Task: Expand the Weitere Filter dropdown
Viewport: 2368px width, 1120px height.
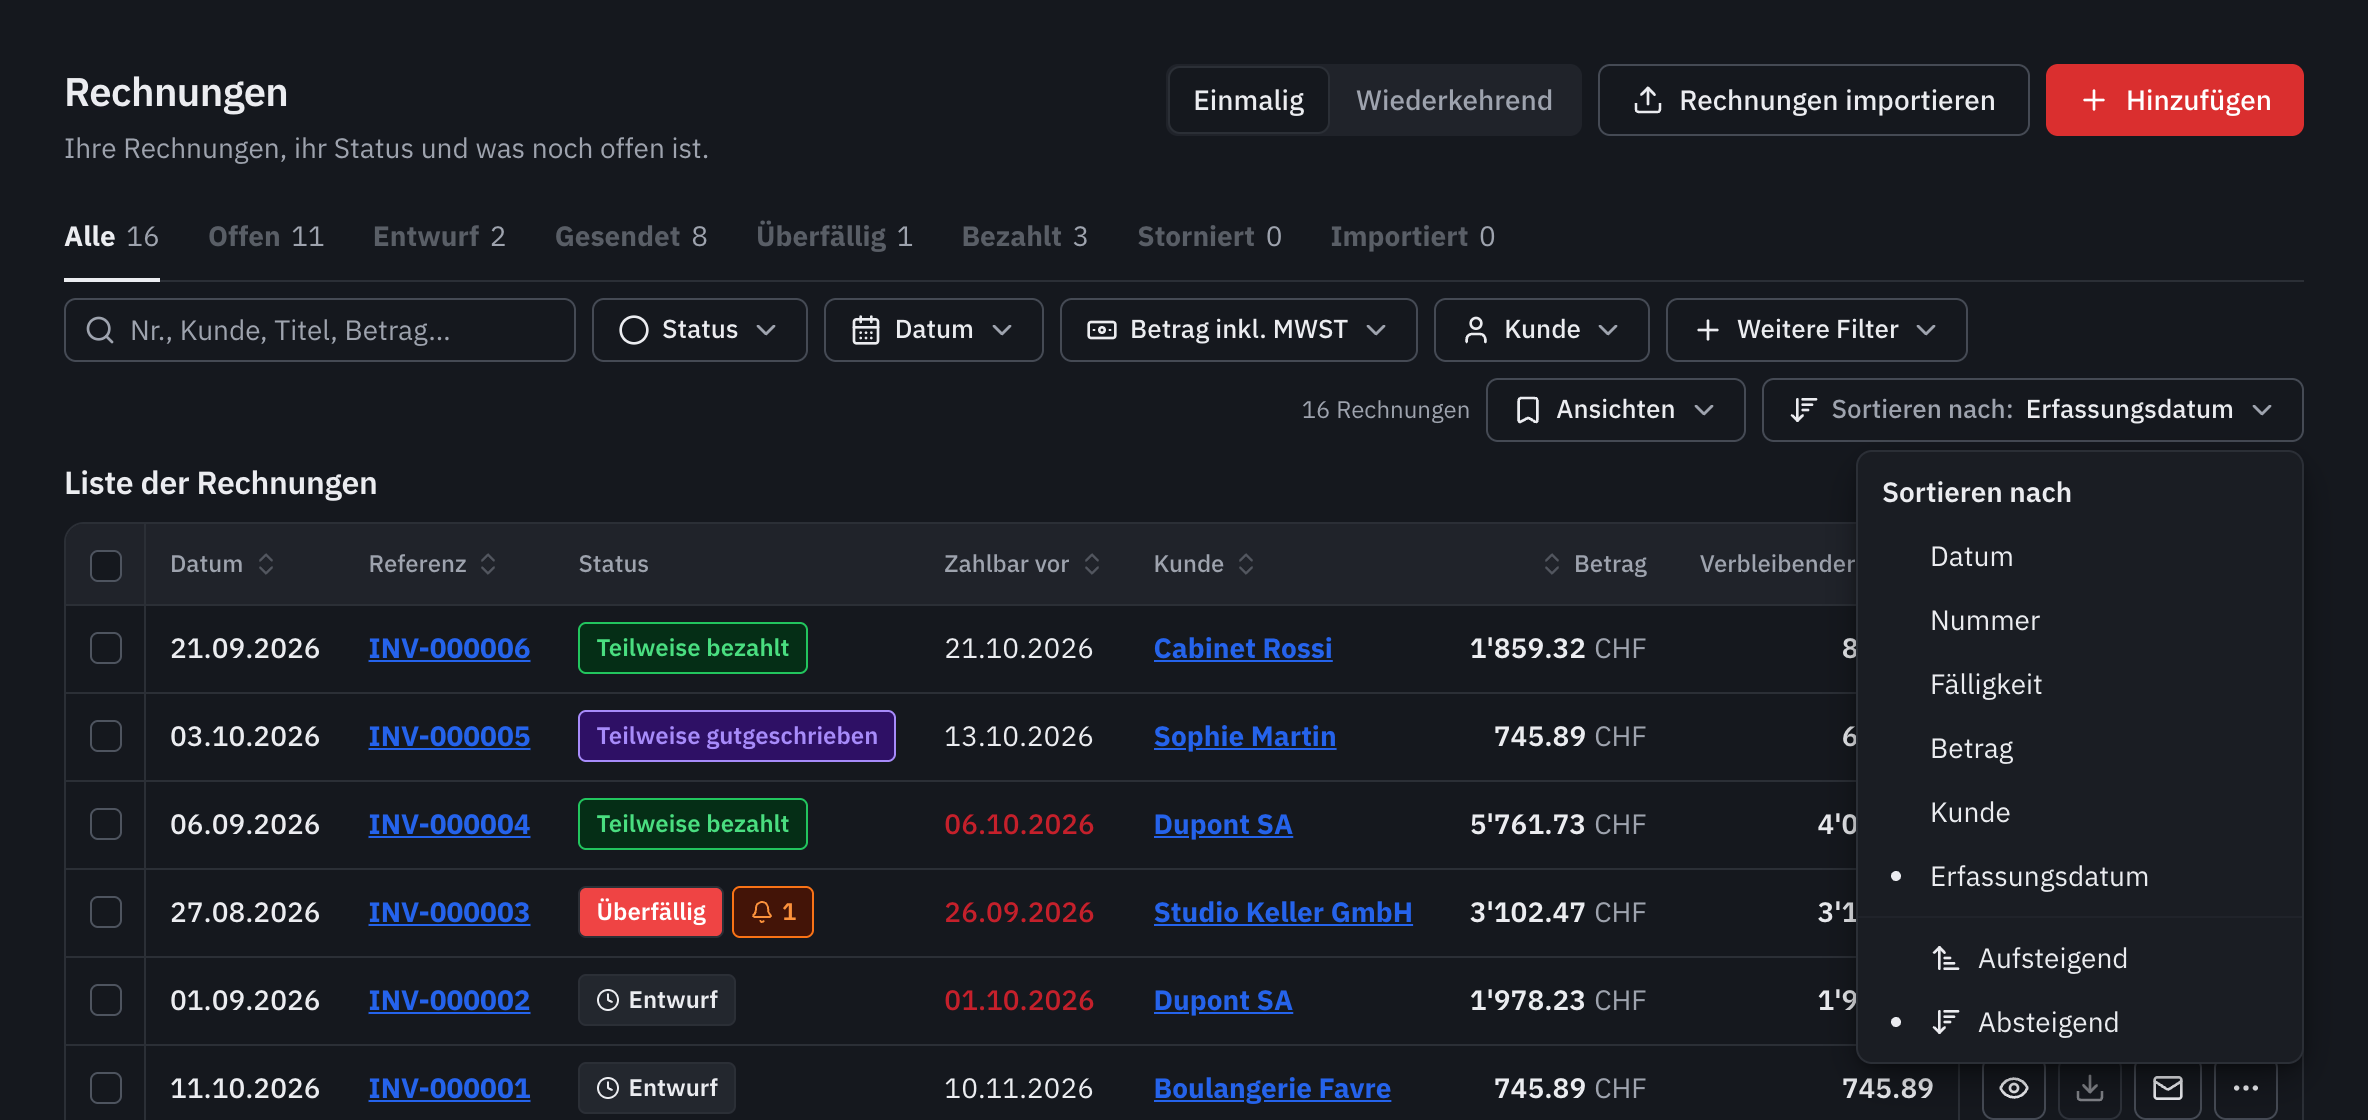Action: point(1817,330)
